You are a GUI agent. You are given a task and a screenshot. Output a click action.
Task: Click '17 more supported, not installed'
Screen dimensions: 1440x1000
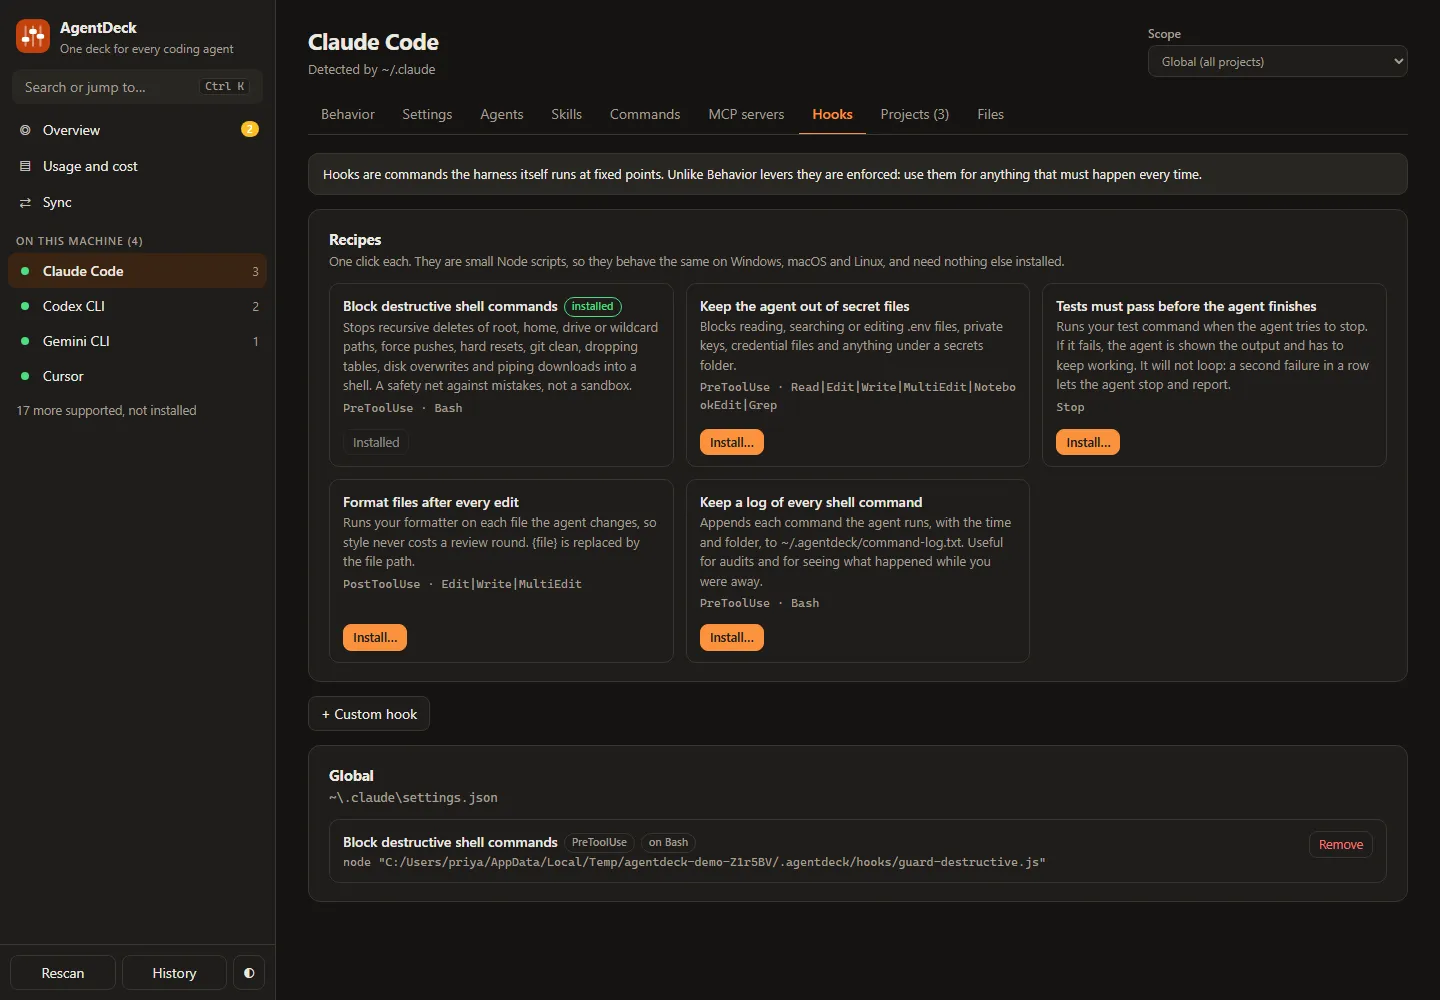coord(106,410)
